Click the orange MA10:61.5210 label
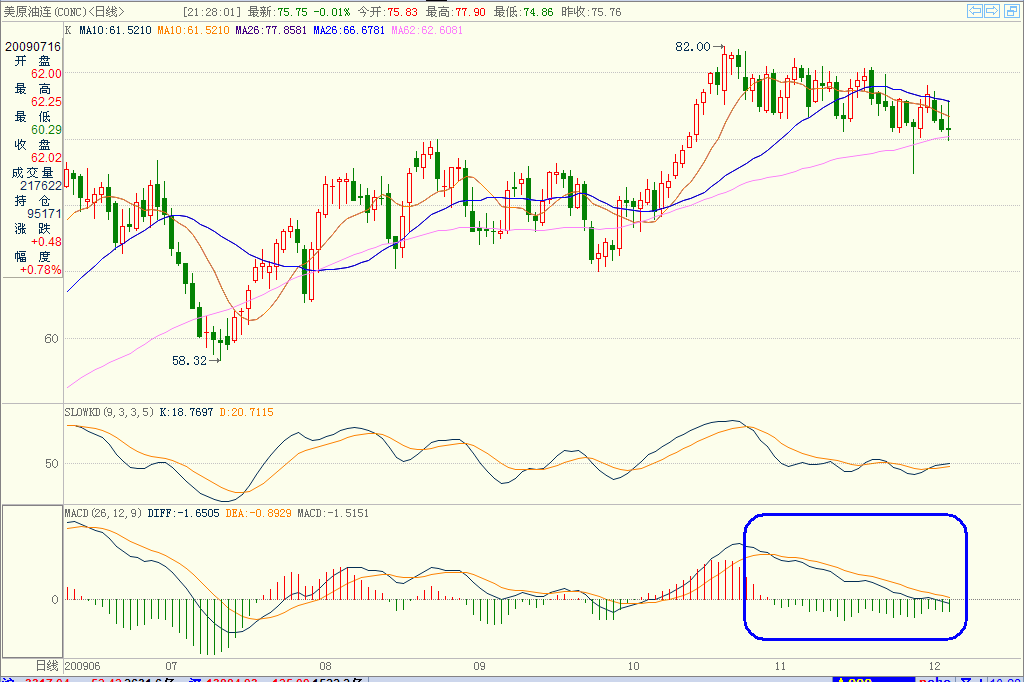Screen dimensions: 1024x682 click(x=193, y=30)
